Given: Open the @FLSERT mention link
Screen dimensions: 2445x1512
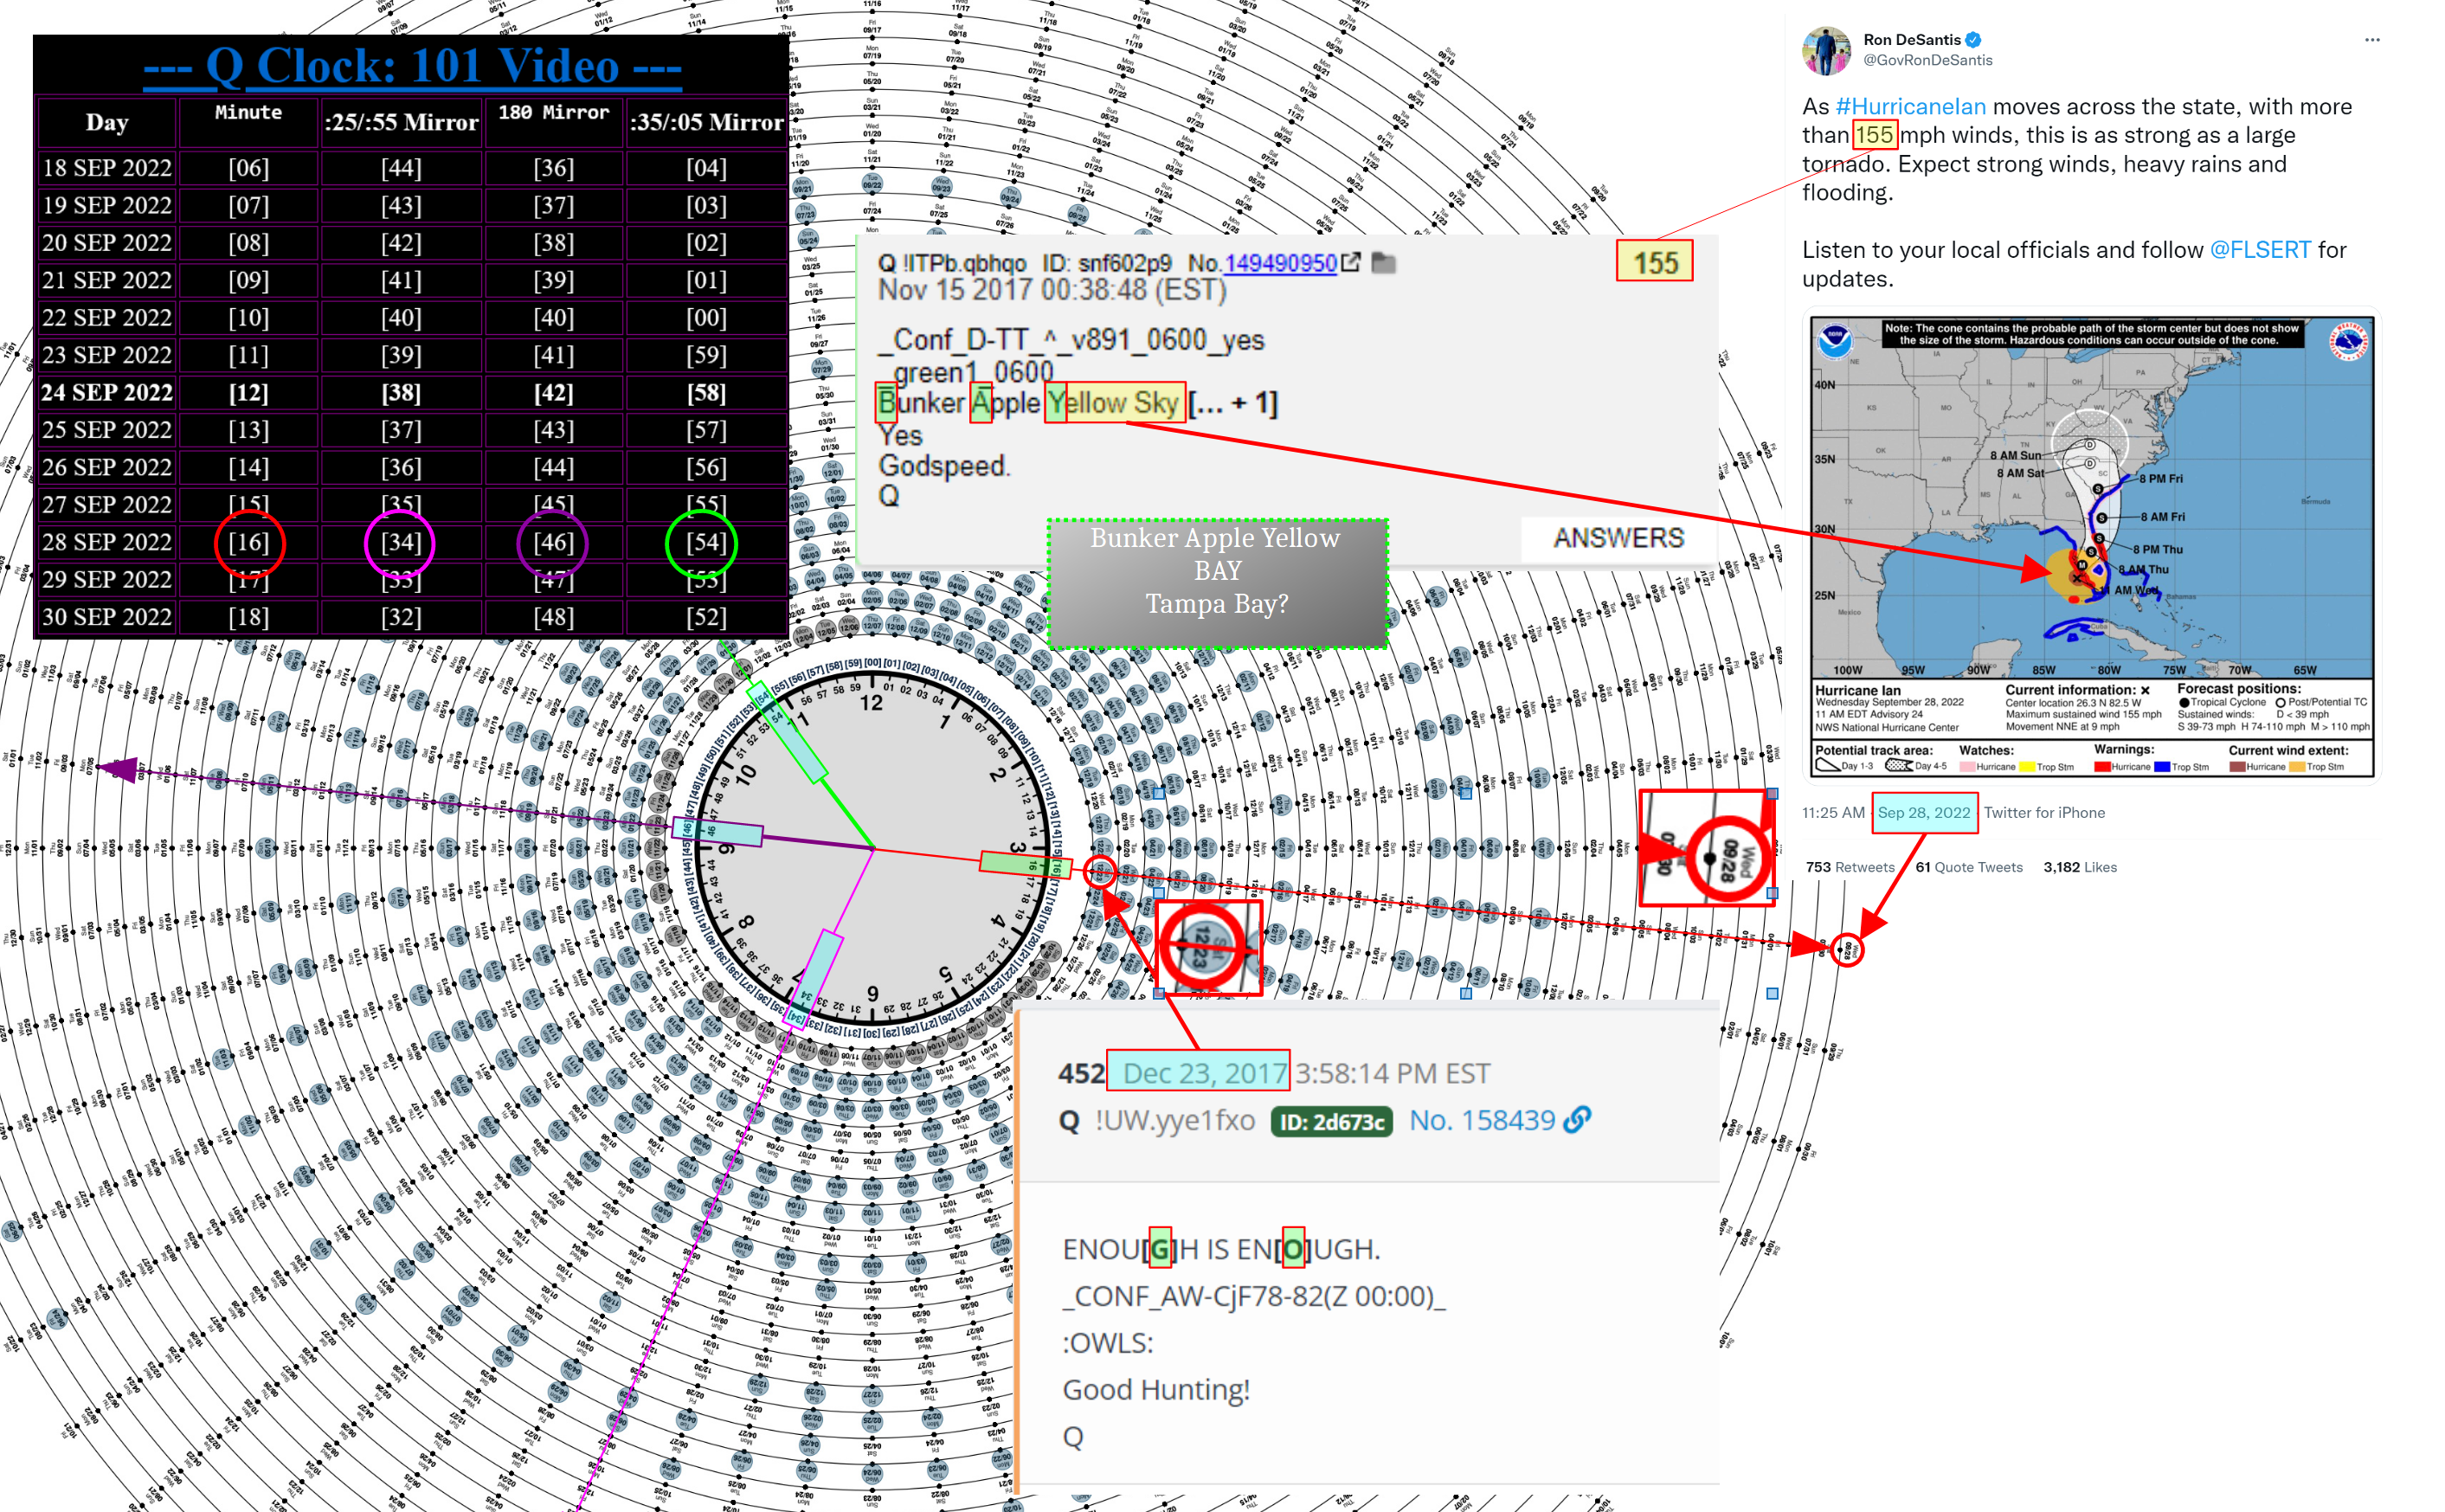Looking at the screenshot, I should 2260,250.
